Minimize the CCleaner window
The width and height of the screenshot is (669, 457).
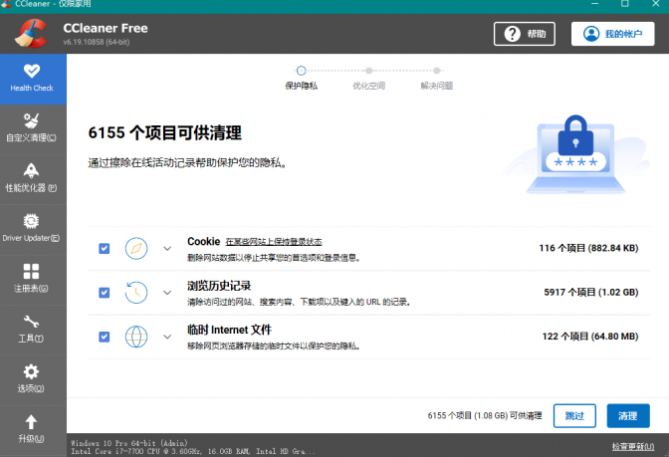click(595, 4)
